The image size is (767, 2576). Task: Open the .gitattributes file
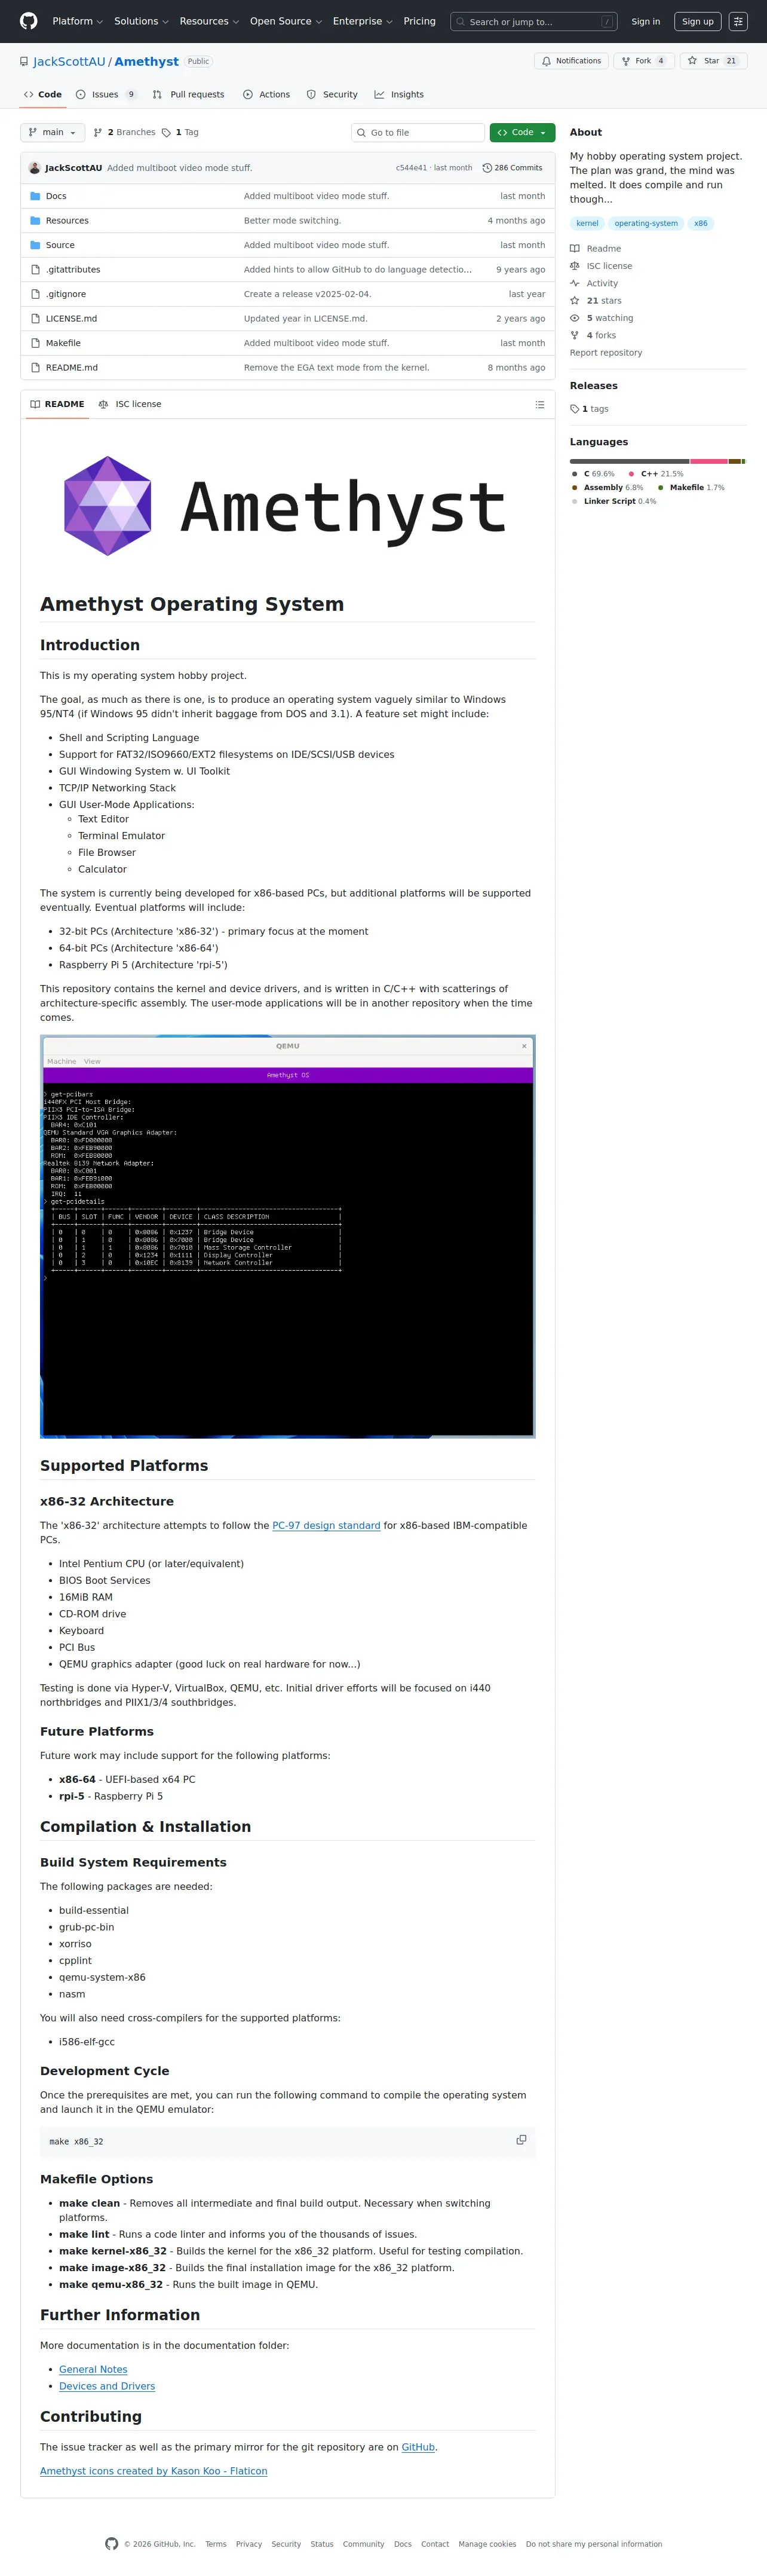coord(73,270)
